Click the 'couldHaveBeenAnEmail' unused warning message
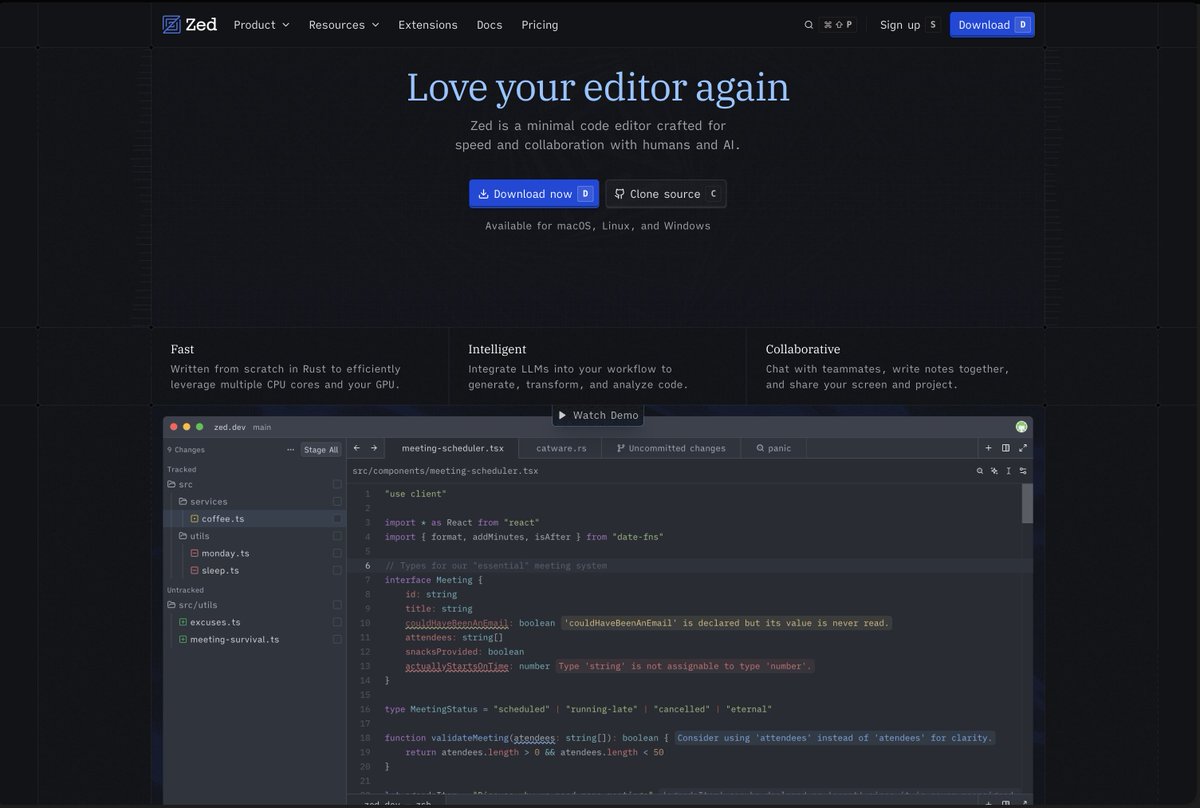 pyautogui.click(x=726, y=623)
